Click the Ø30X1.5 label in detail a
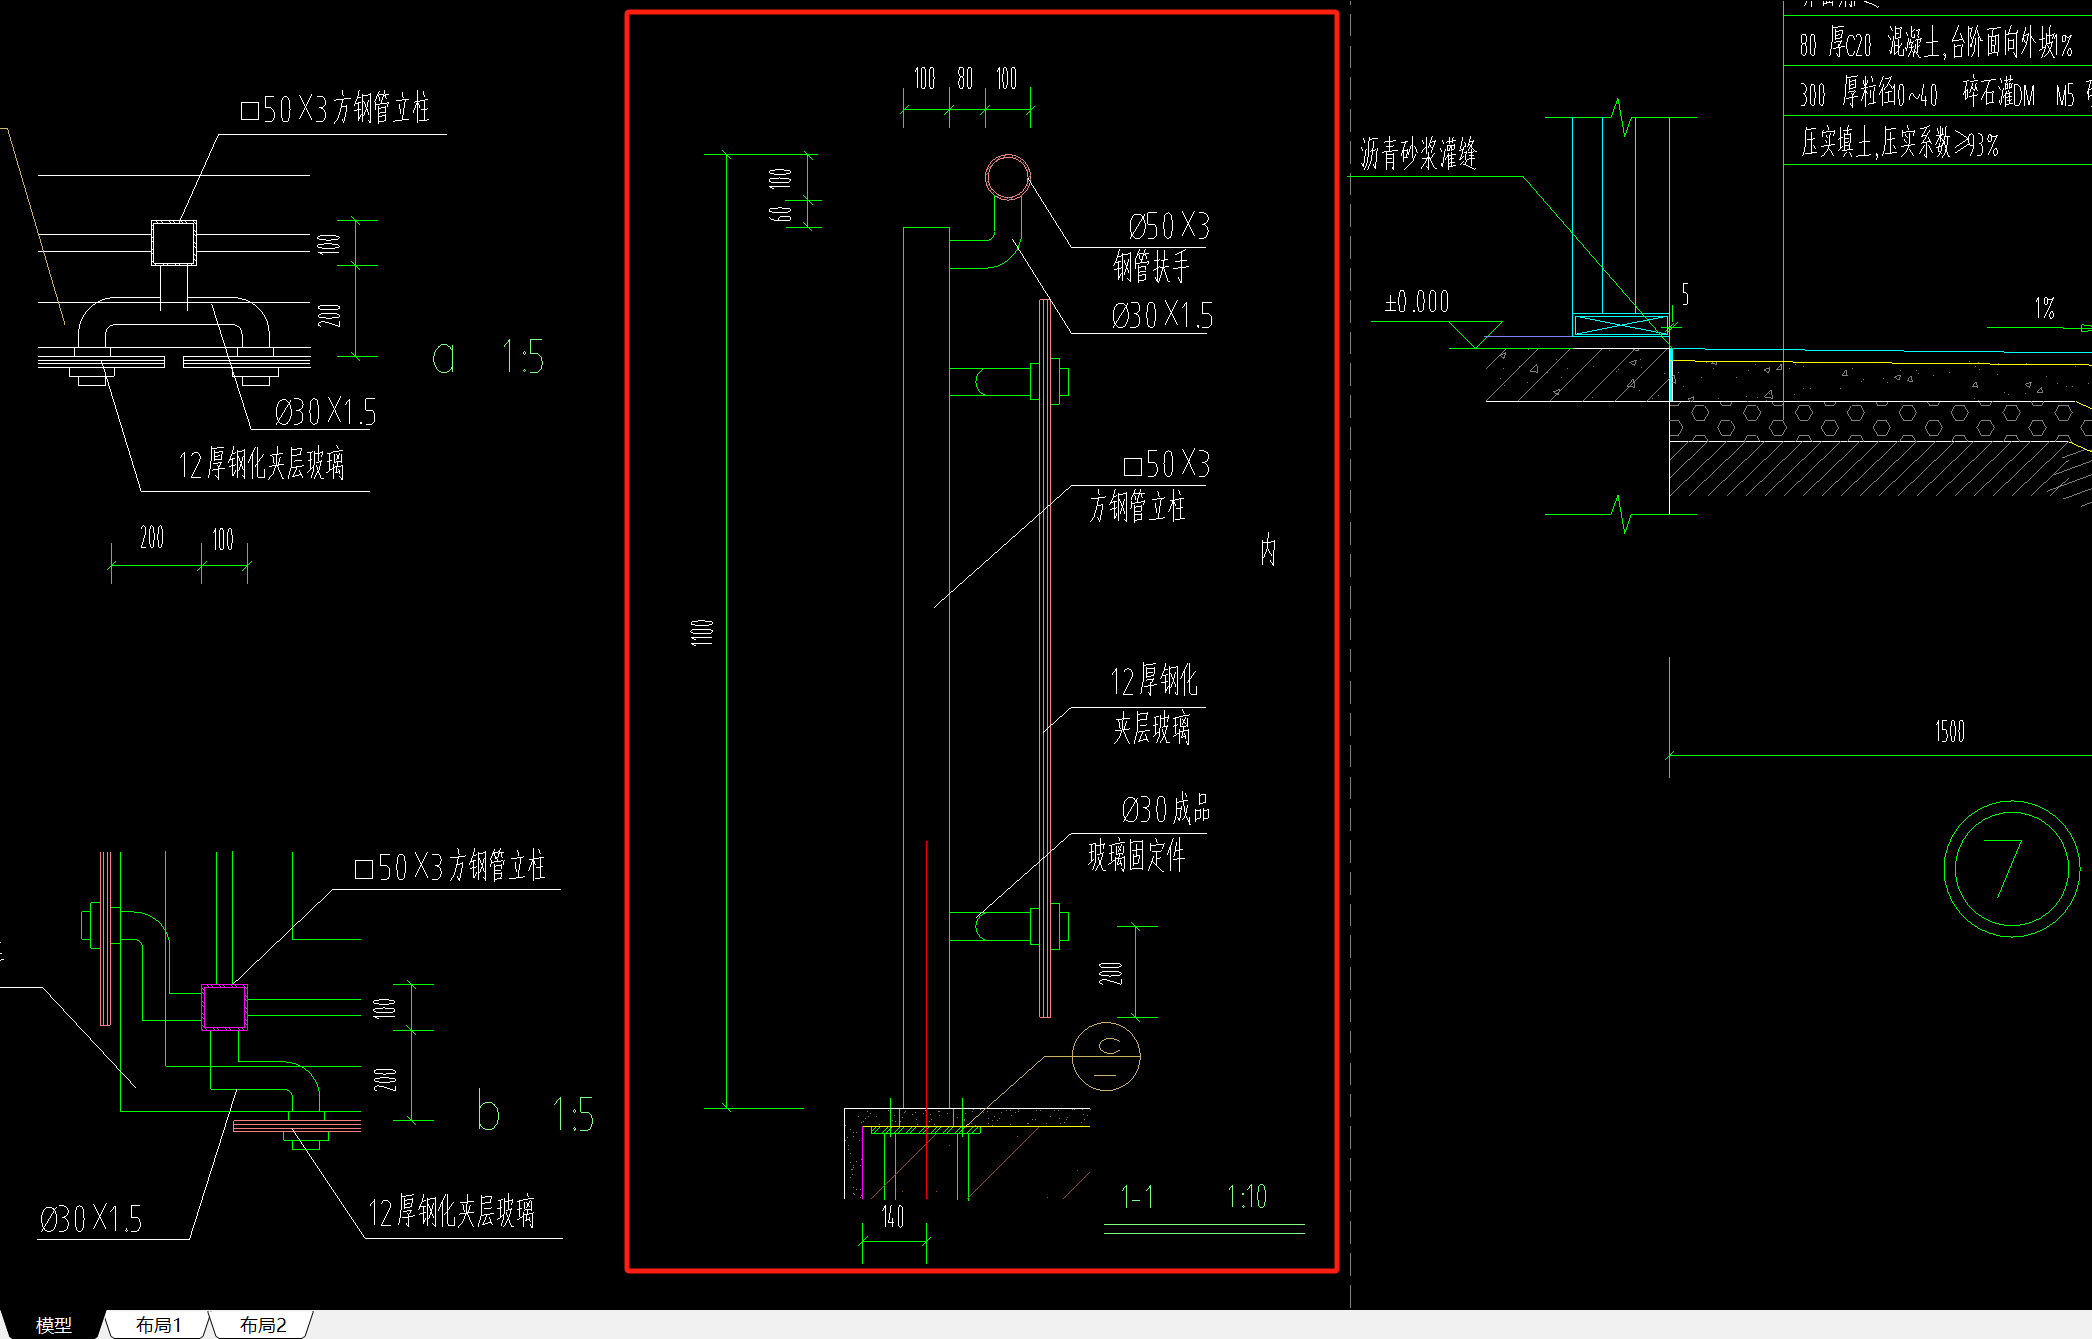Viewport: 2092px width, 1339px height. 325,412
